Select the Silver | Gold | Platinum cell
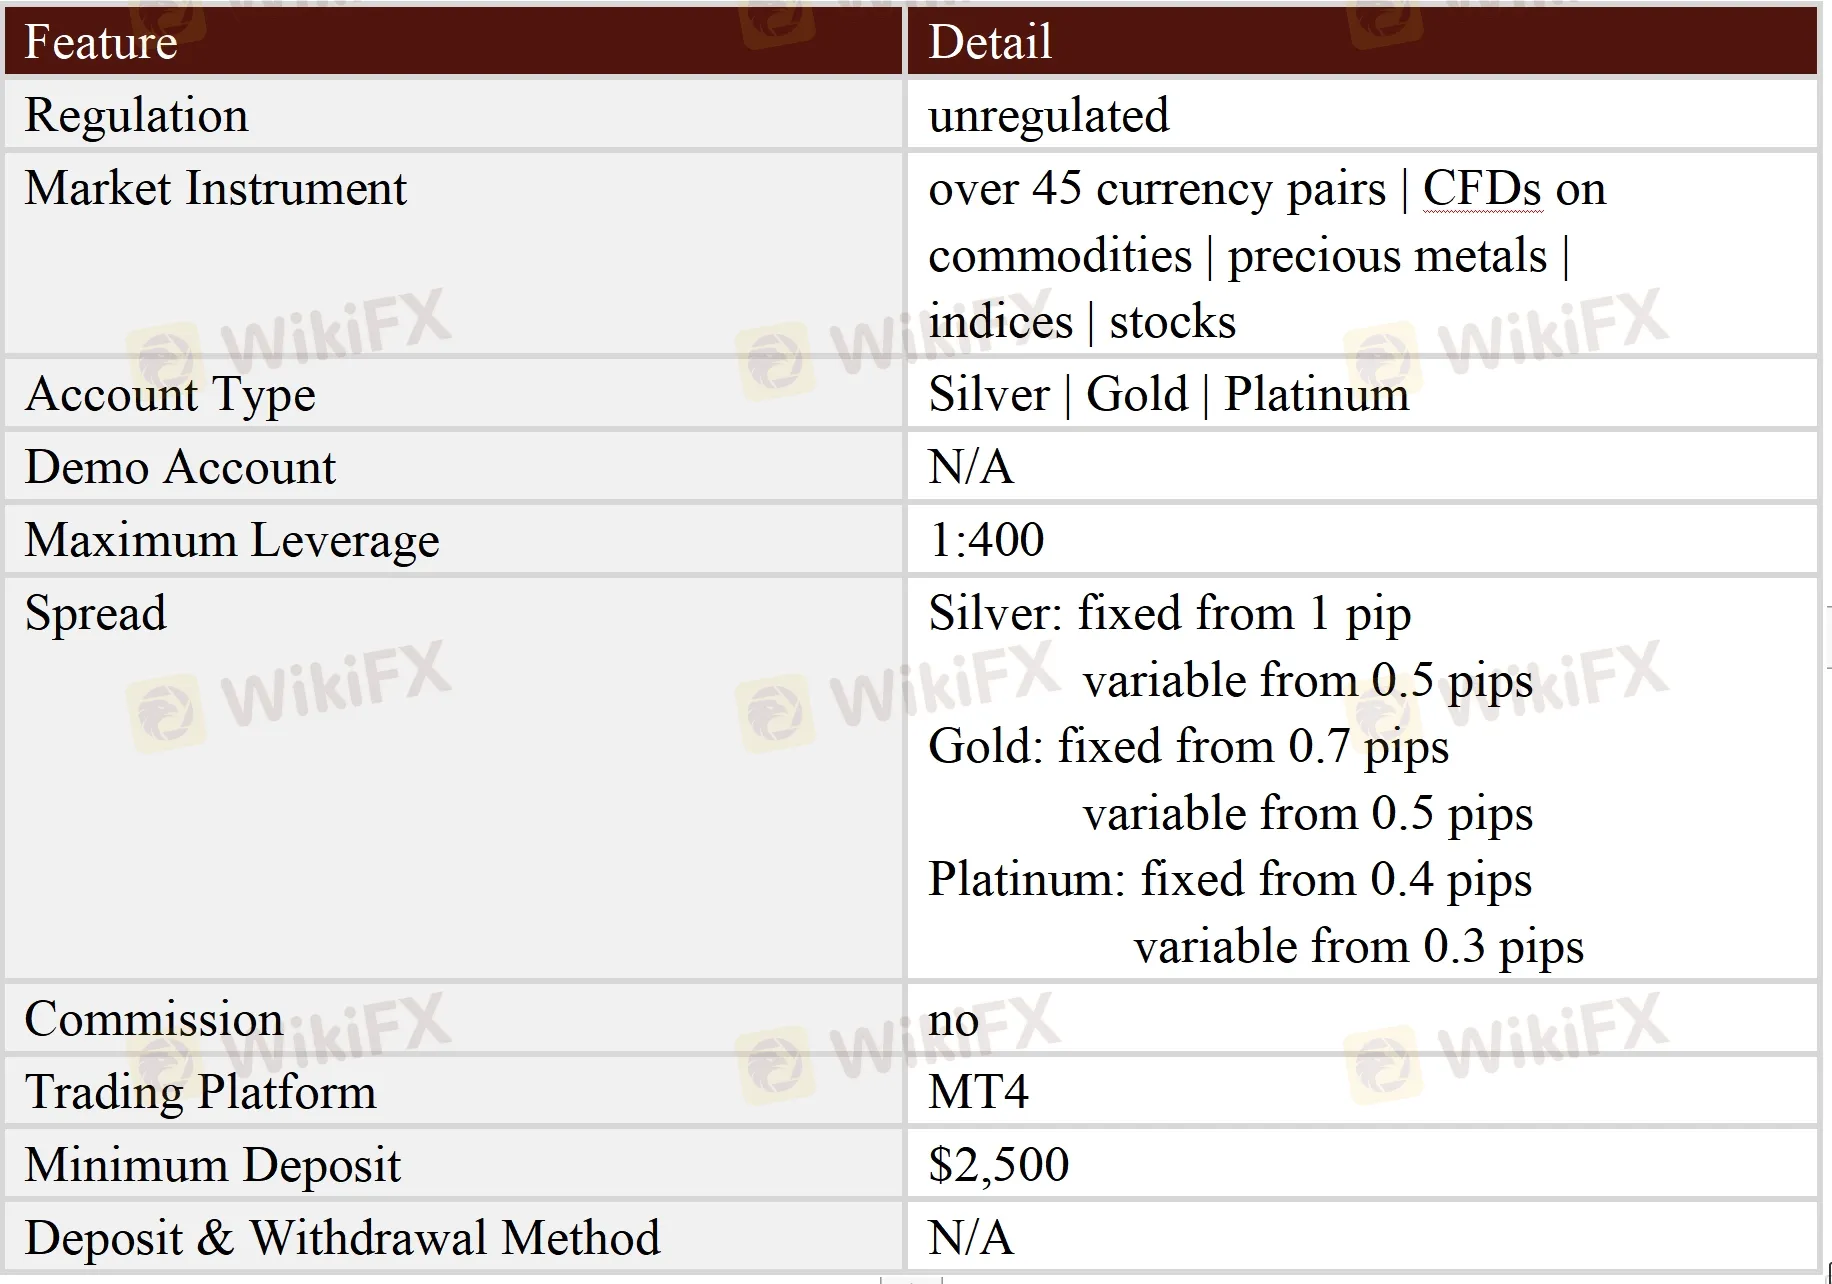 point(1168,394)
